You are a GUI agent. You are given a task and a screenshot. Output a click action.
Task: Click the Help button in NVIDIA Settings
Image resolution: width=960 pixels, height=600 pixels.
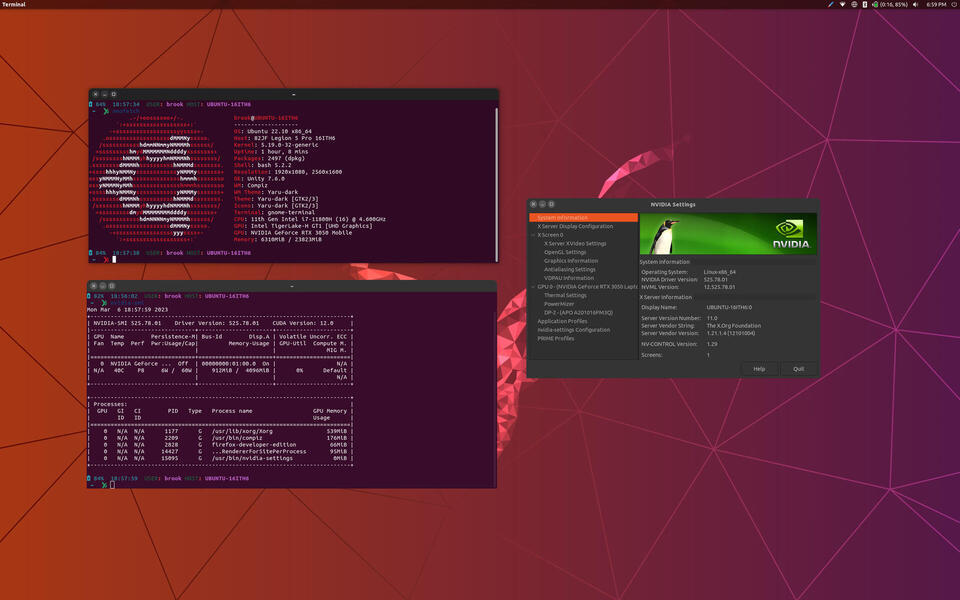[759, 369]
